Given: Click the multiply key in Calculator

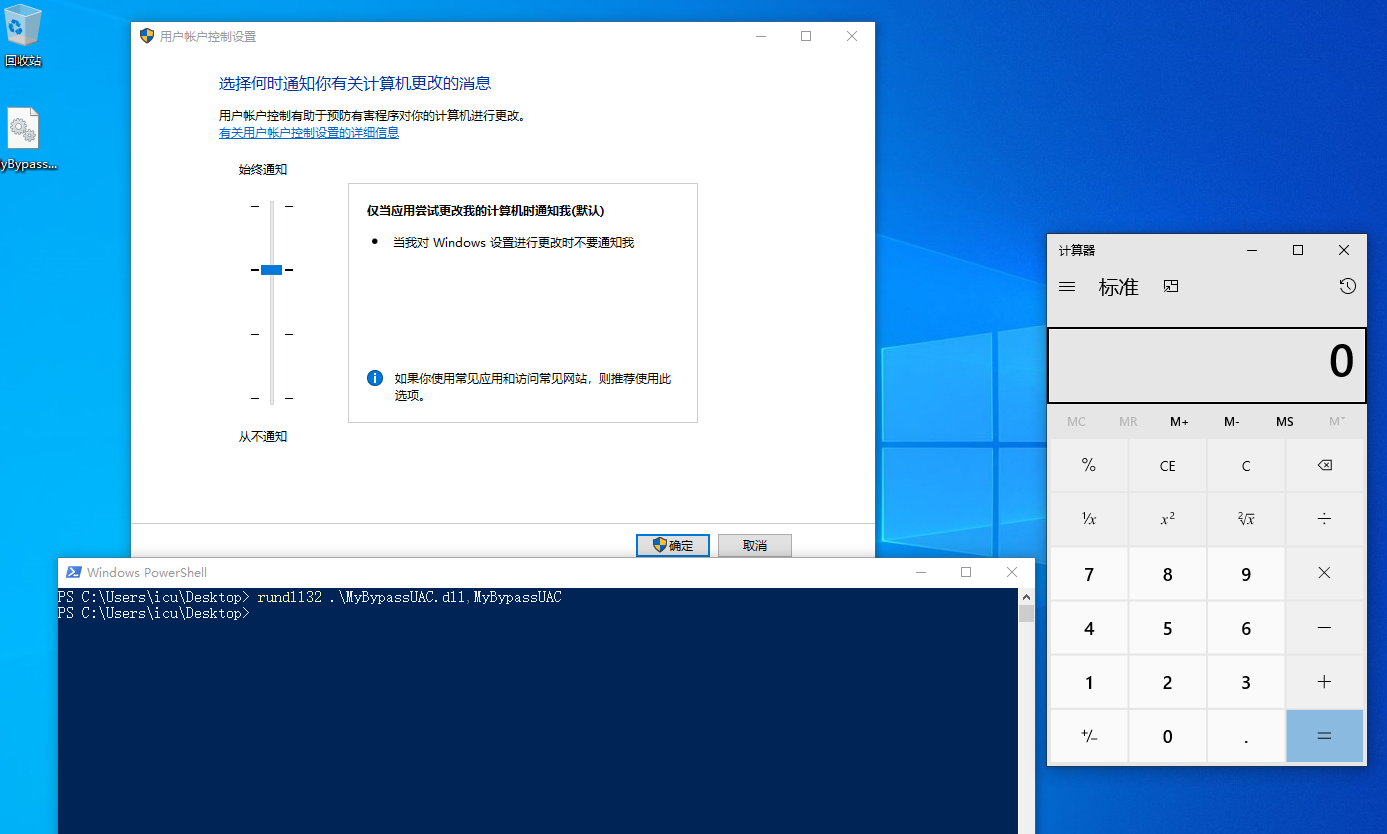Looking at the screenshot, I should (1324, 574).
